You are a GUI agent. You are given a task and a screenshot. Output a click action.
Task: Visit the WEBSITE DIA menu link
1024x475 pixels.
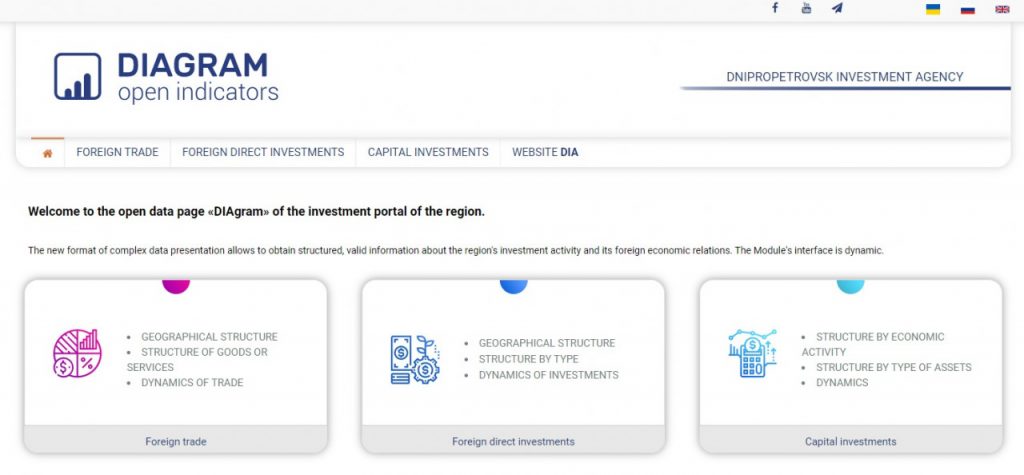[545, 152]
